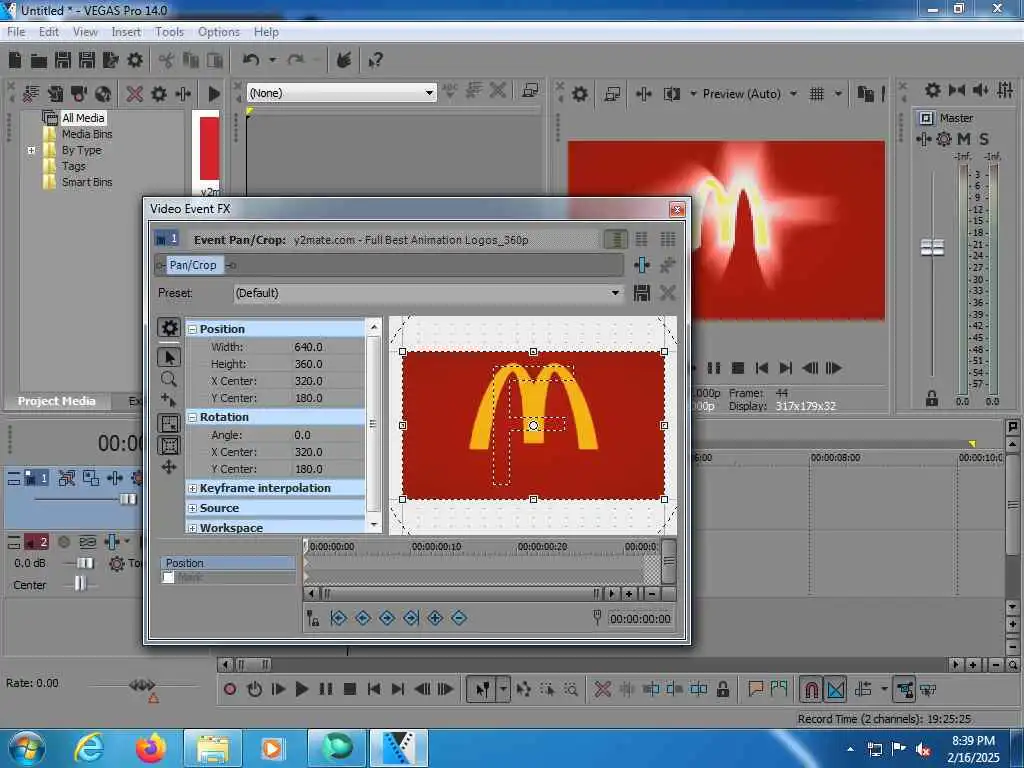The width and height of the screenshot is (1024, 768).
Task: Expand the Keyframe interpolation section
Action: (193, 488)
